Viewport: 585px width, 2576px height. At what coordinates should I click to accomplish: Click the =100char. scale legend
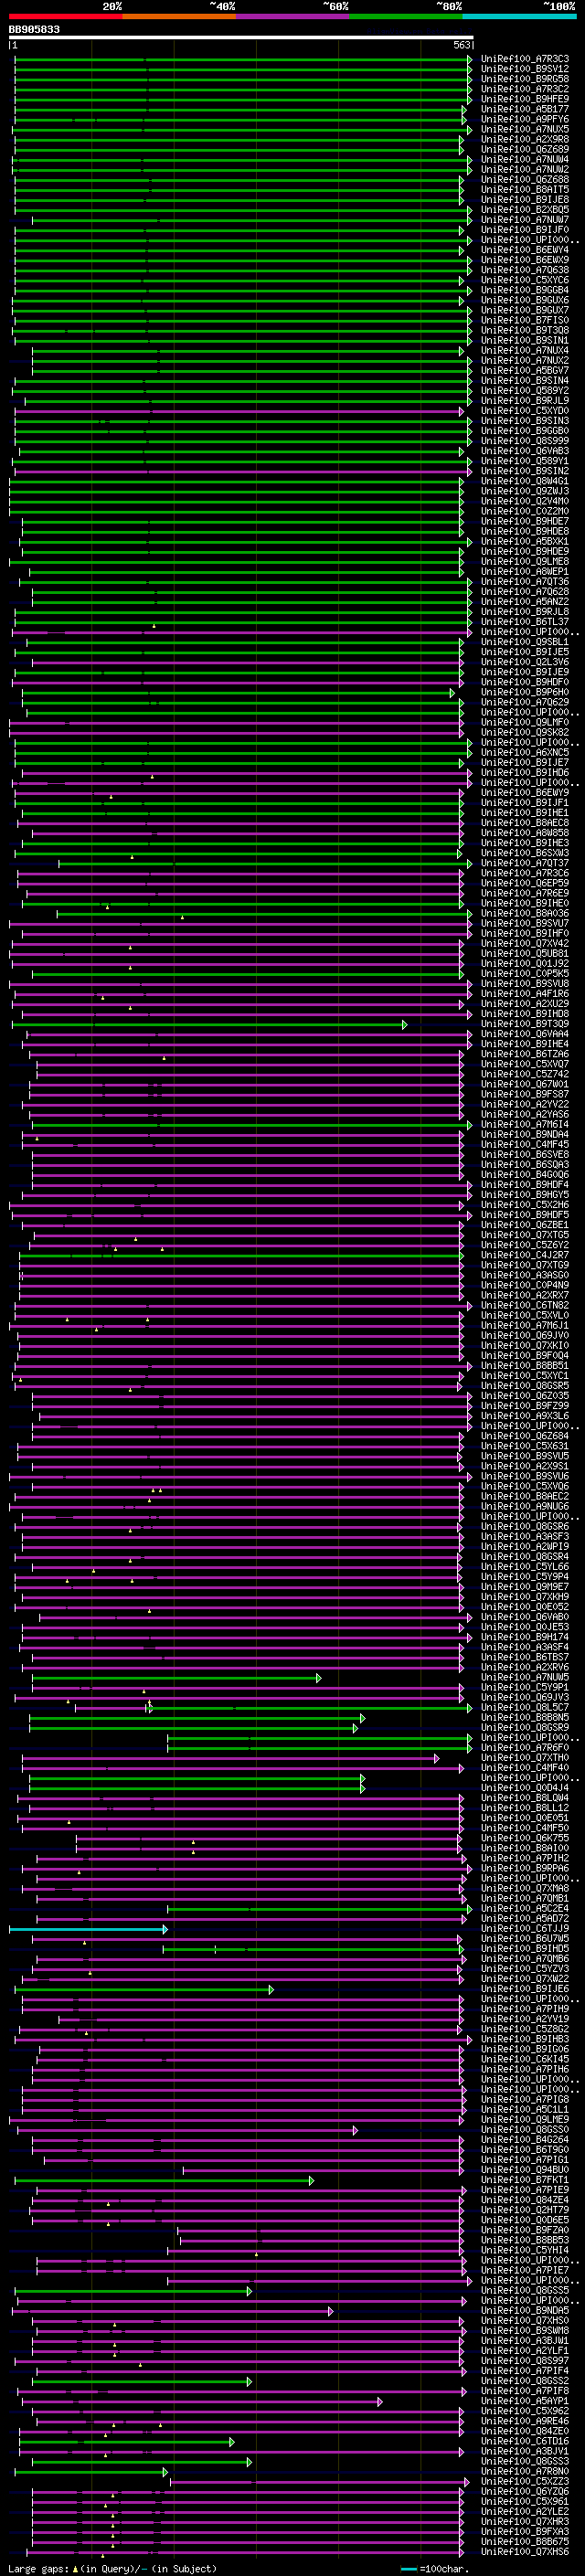click(x=433, y=2568)
